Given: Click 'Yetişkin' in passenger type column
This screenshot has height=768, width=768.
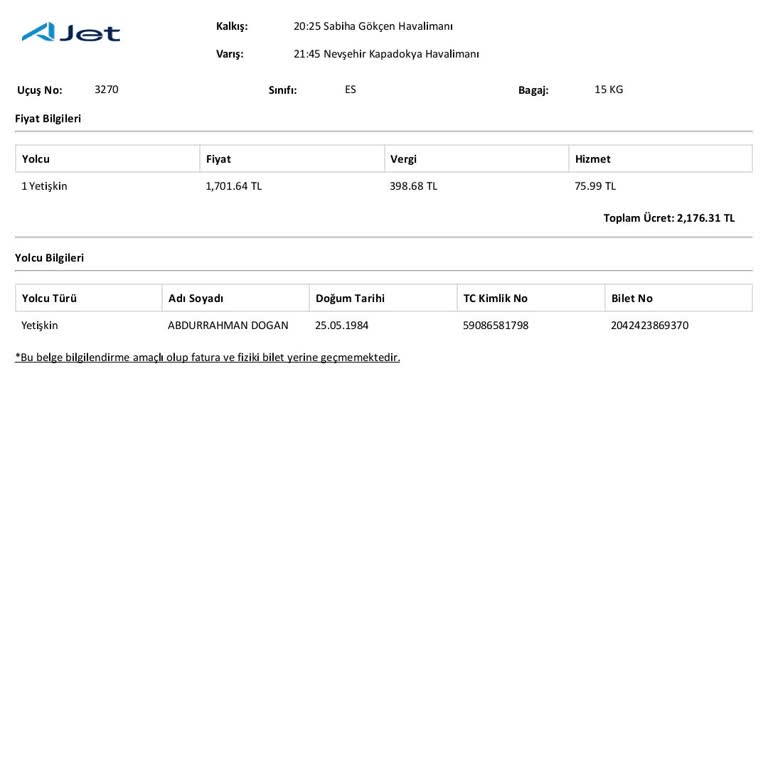Looking at the screenshot, I should coord(39,325).
